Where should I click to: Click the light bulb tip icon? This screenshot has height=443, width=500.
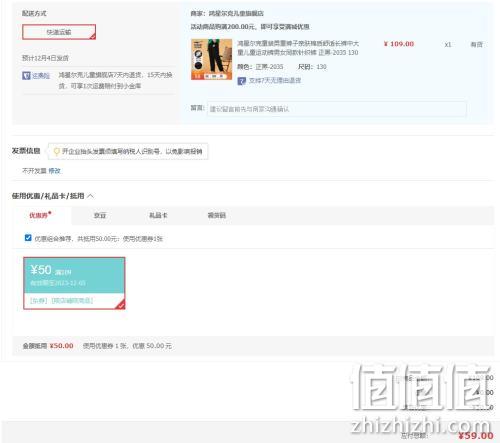[56, 151]
